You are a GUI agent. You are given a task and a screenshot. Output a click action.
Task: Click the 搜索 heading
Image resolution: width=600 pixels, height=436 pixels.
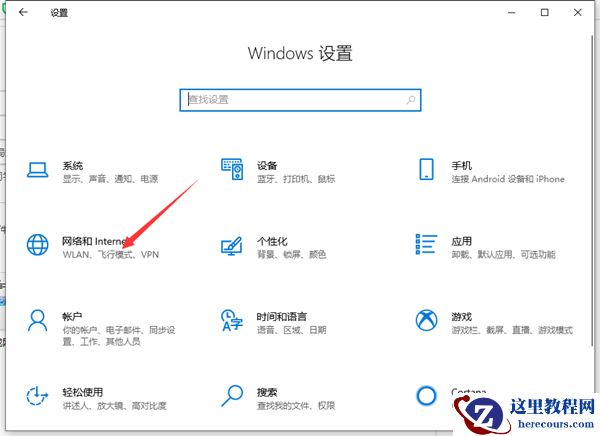click(x=267, y=392)
